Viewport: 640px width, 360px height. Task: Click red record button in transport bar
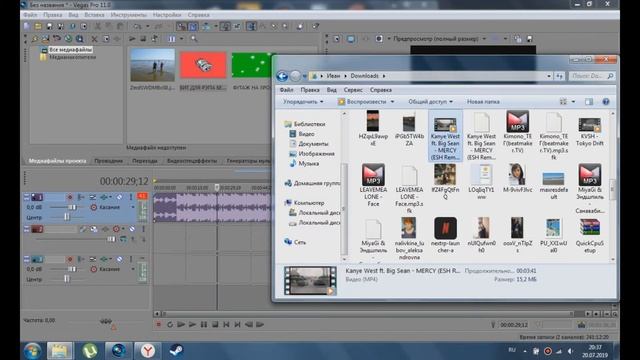click(158, 325)
